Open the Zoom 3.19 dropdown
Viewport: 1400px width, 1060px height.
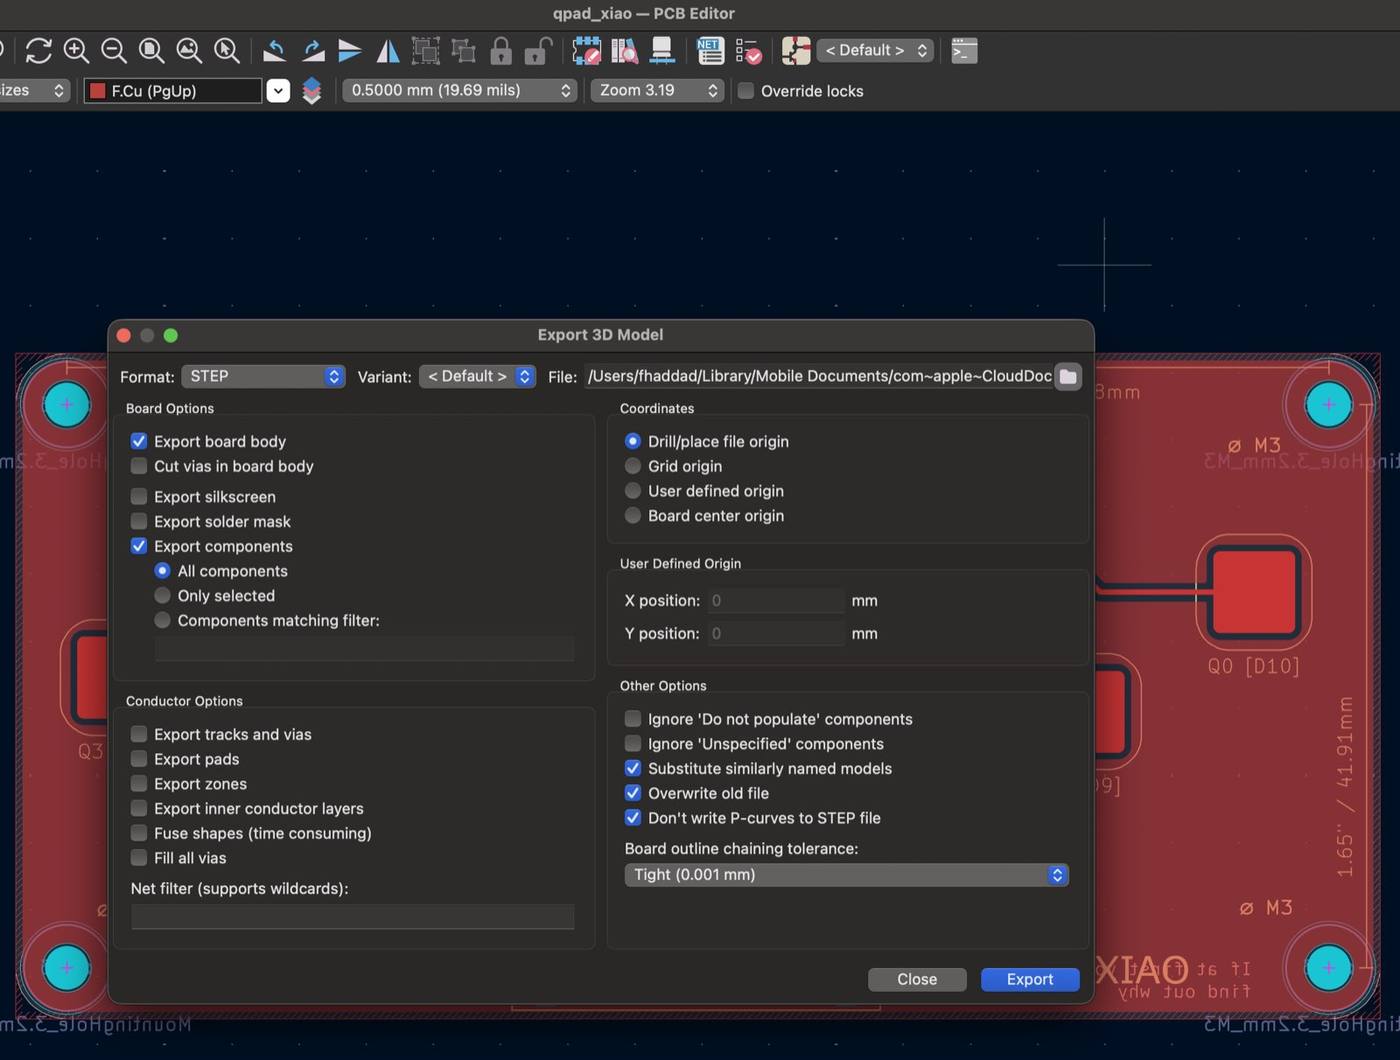pyautogui.click(x=657, y=91)
